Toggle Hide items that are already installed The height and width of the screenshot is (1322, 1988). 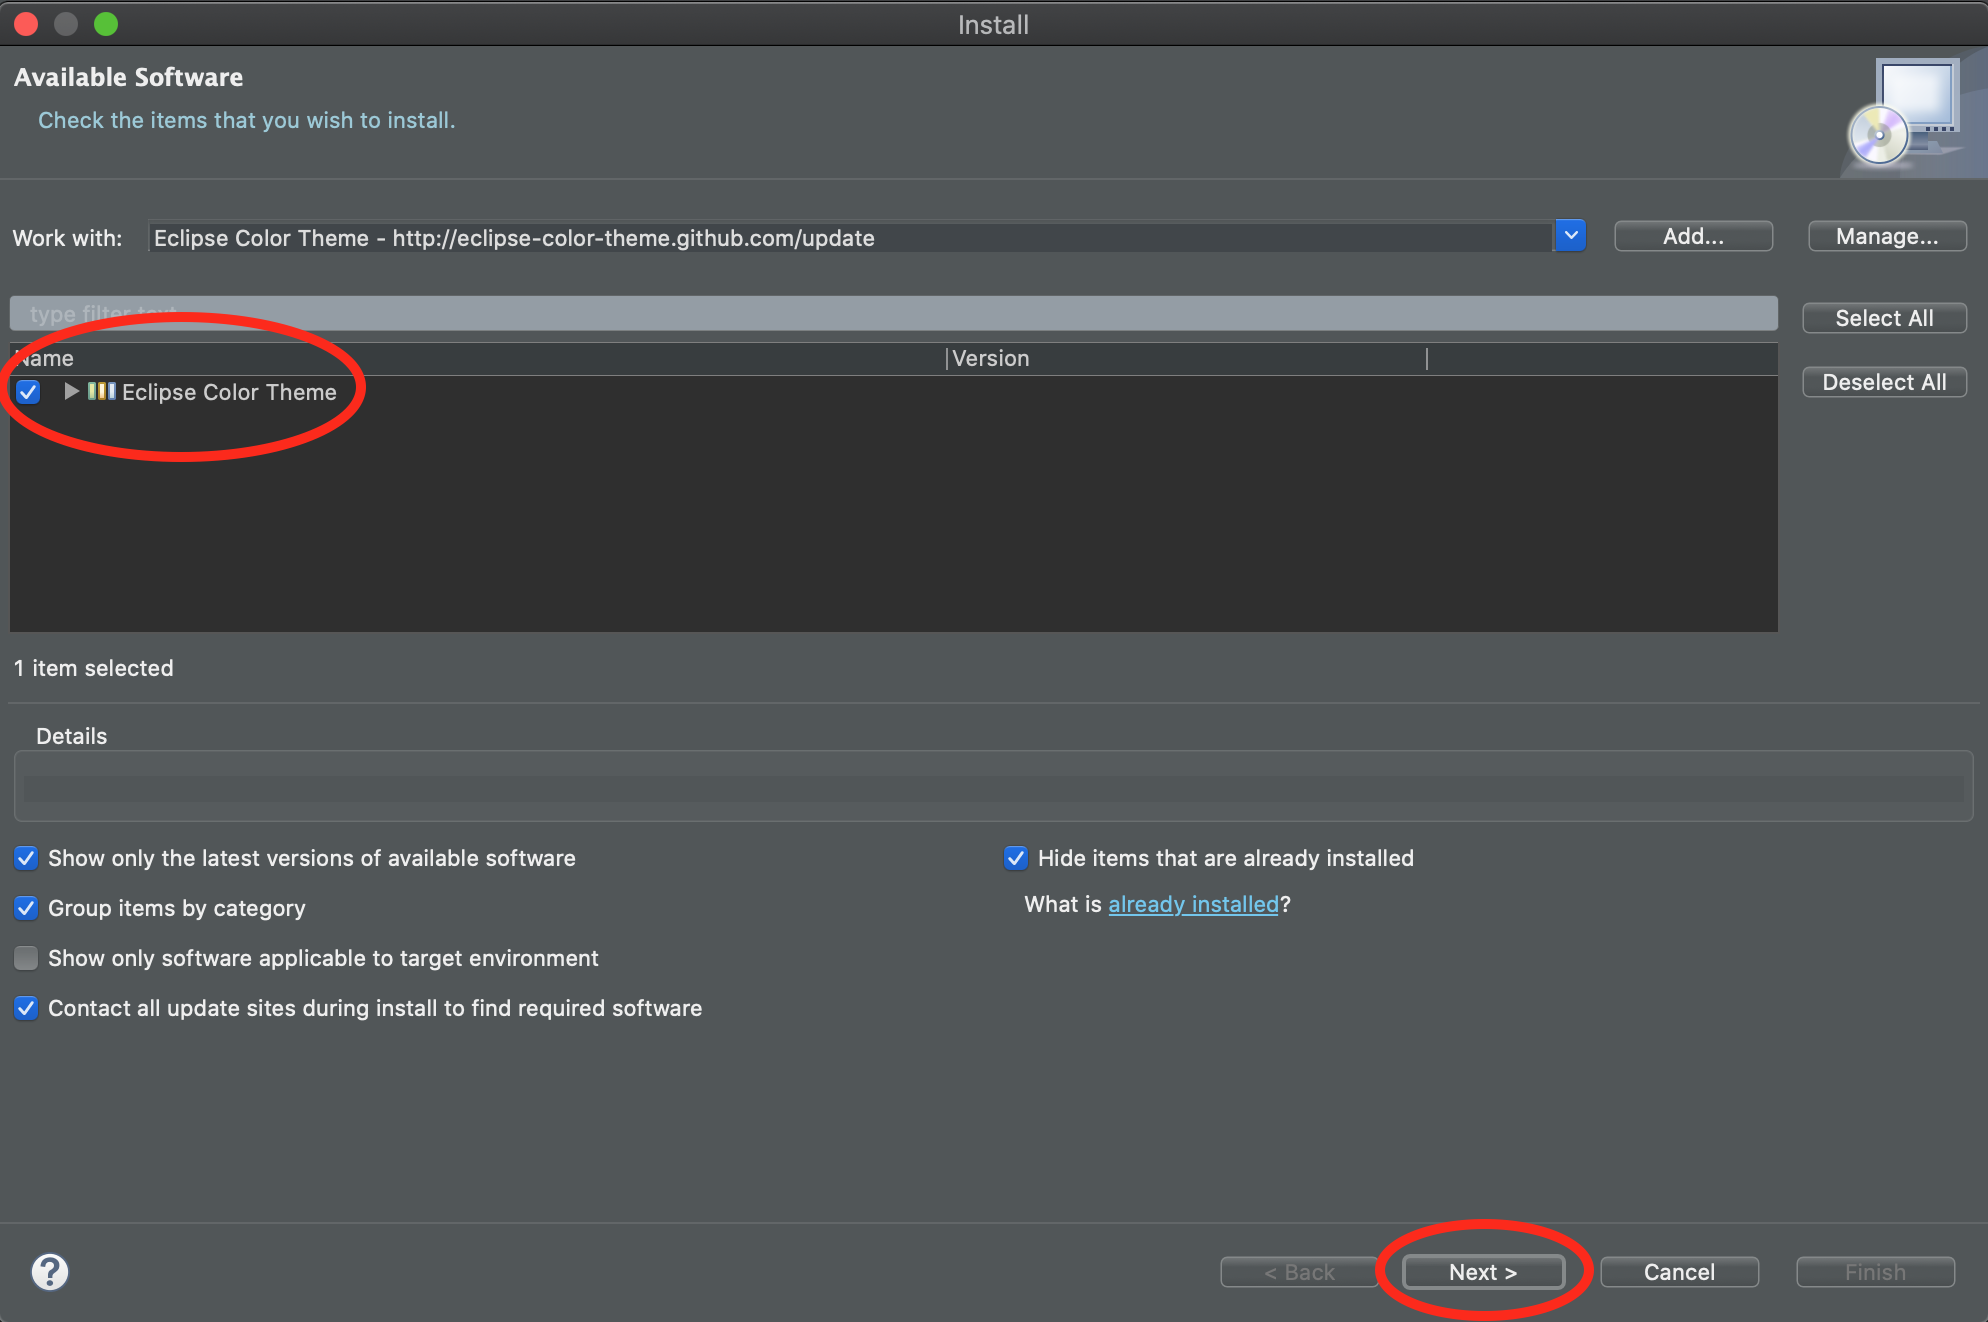pyautogui.click(x=1015, y=858)
